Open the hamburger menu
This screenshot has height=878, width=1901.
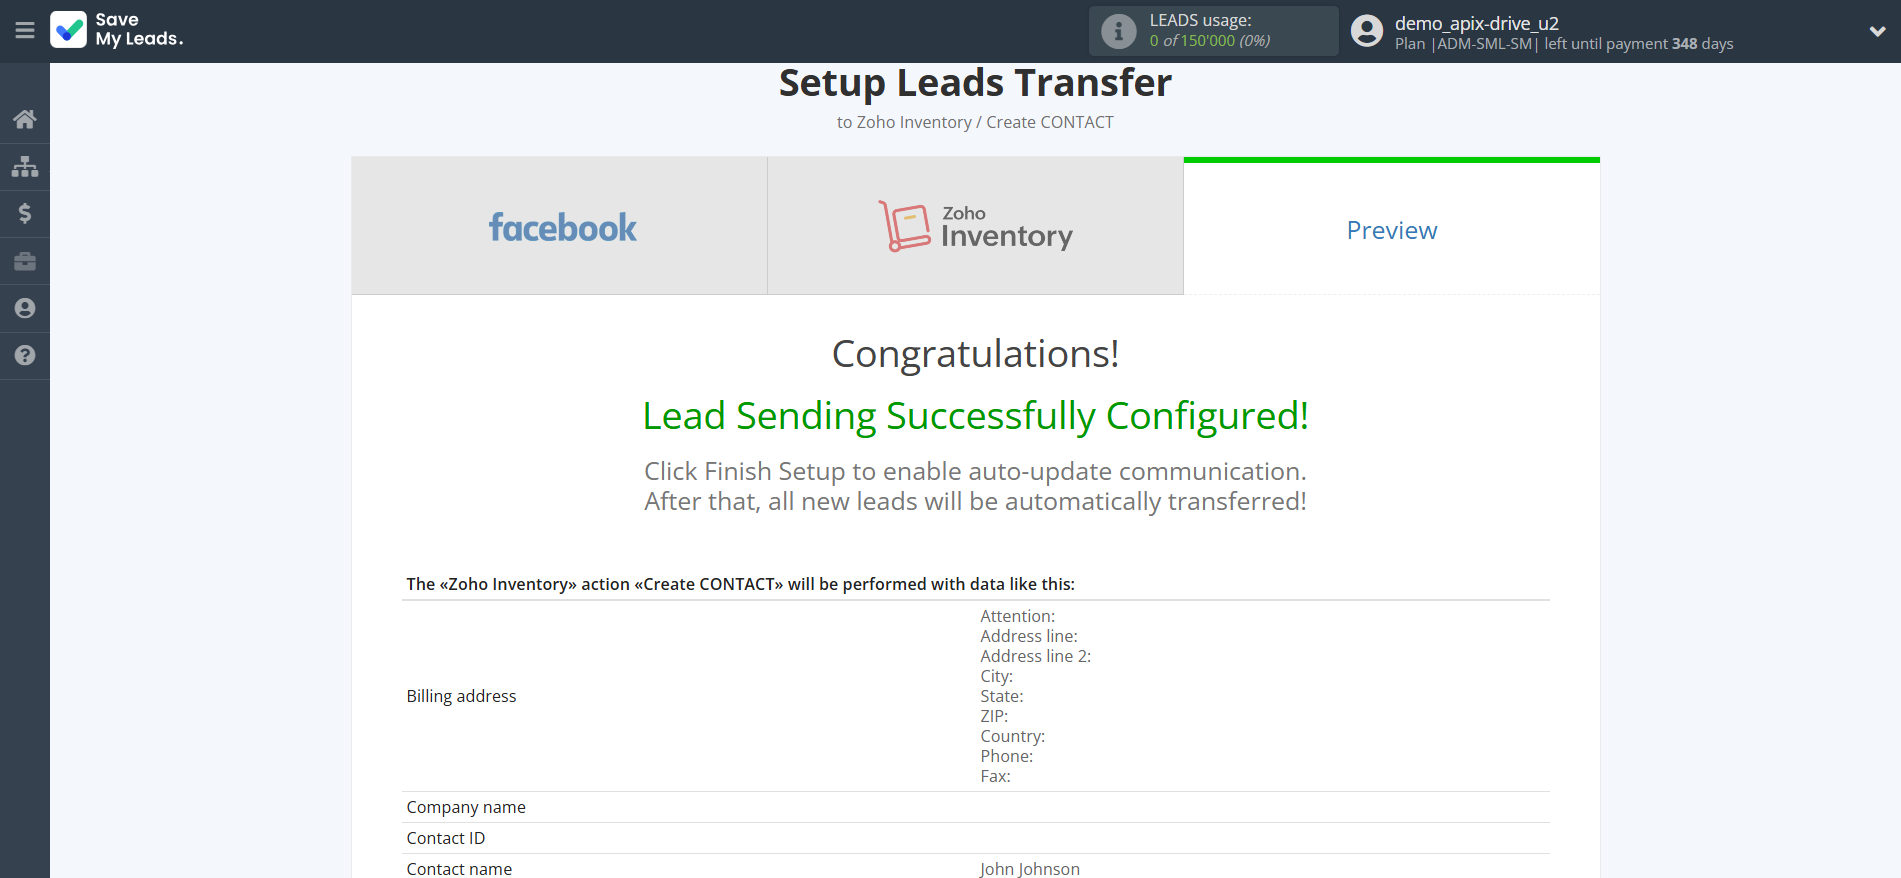25,31
